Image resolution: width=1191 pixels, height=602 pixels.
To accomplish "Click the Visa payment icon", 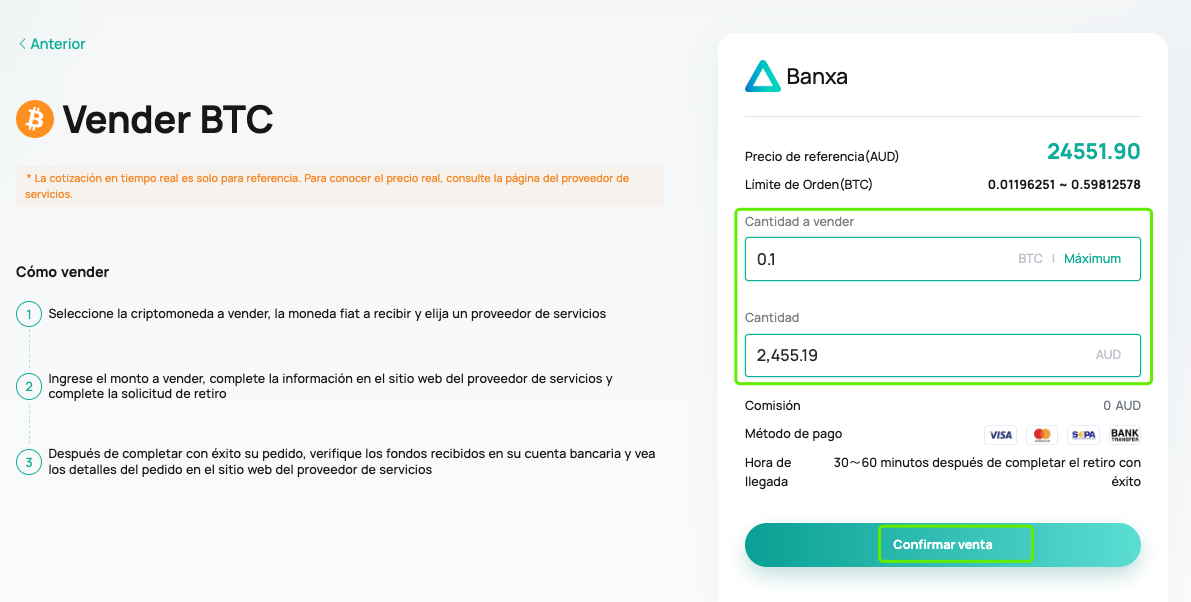I will pos(1000,435).
